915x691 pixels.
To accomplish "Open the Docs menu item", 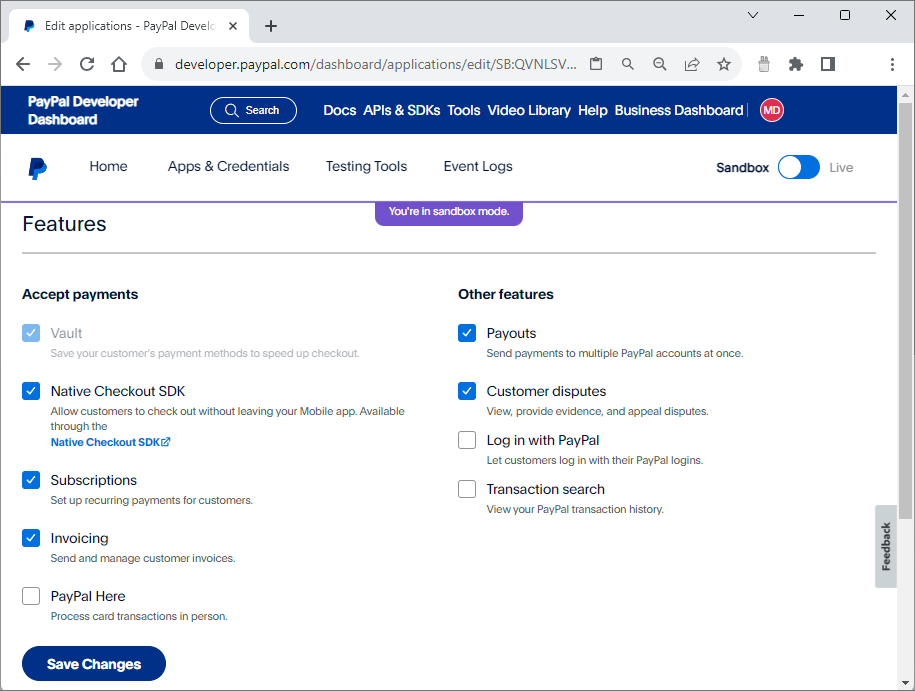I will click(339, 110).
